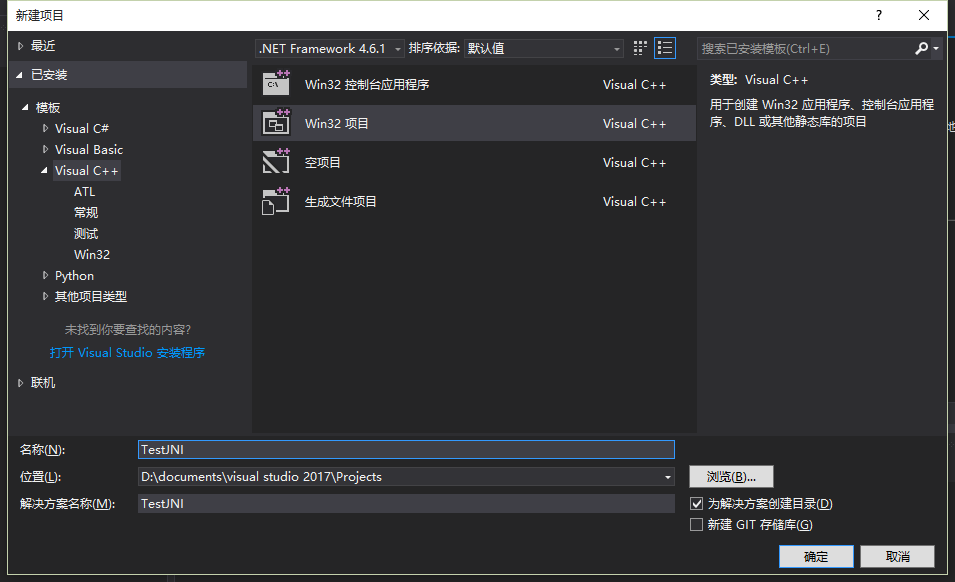Click the project name input field

(406, 450)
